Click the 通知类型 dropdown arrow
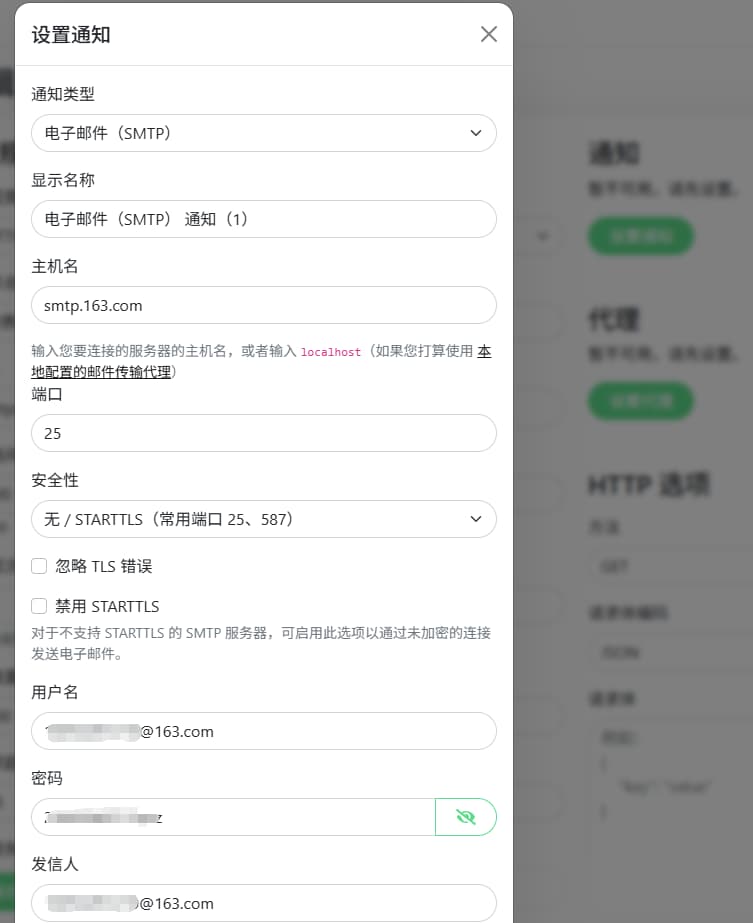753x923 pixels. [x=476, y=133]
